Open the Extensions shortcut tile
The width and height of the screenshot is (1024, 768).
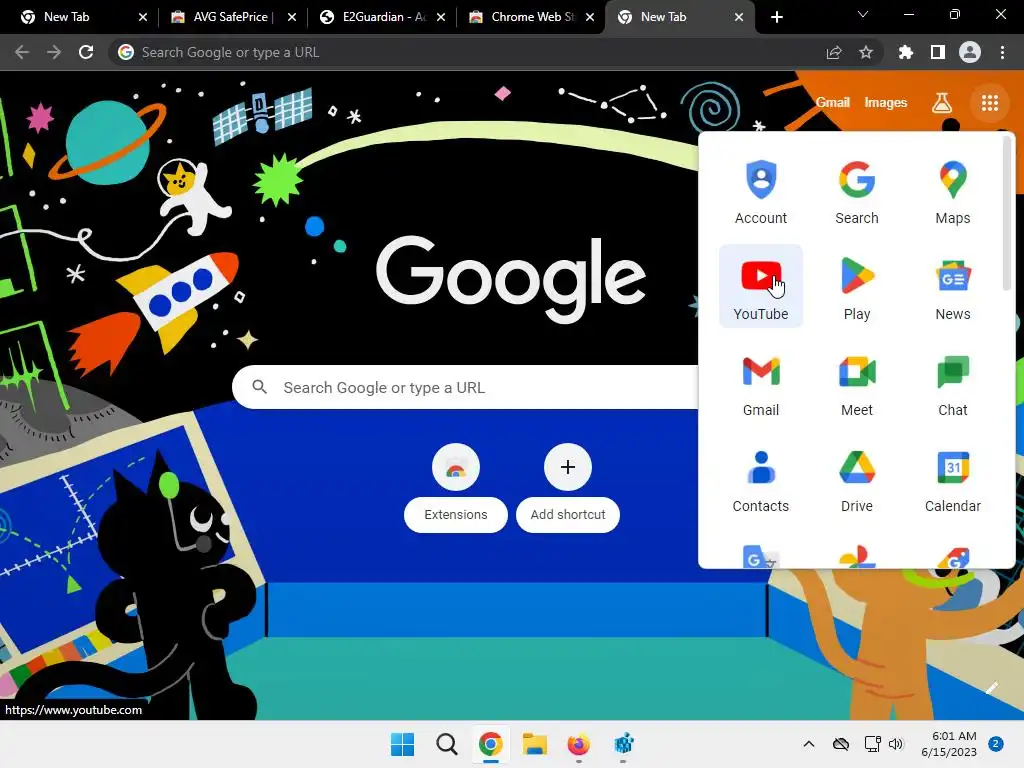(x=455, y=487)
